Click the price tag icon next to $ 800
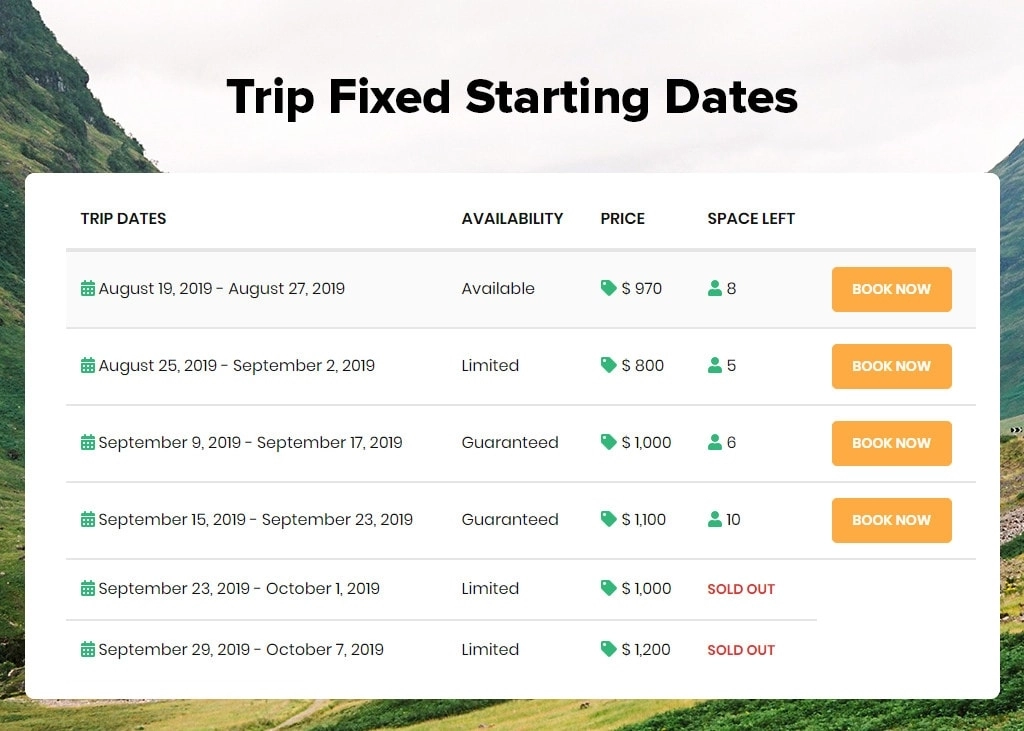1024x731 pixels. point(608,365)
